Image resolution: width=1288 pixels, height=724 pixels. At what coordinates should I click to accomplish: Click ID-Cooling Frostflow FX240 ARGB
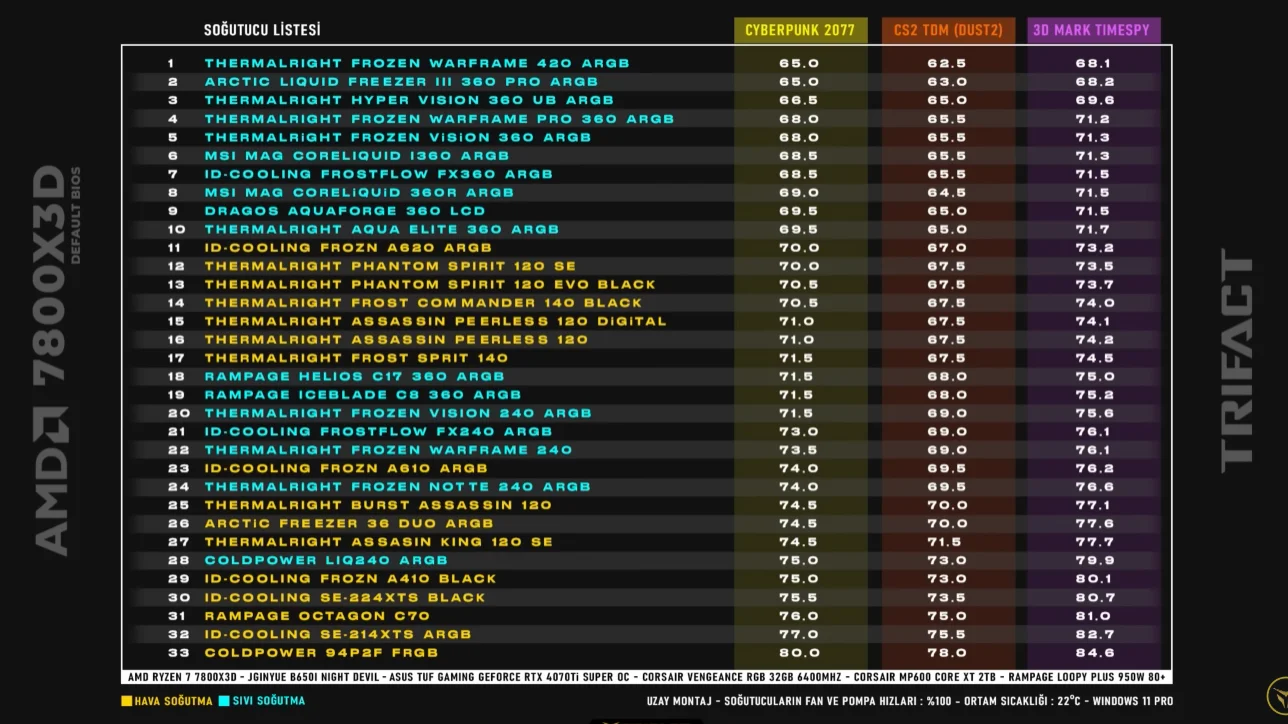pos(378,432)
